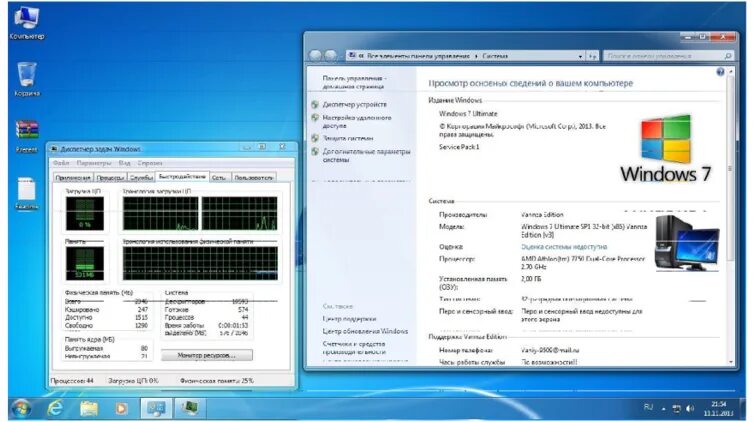The image size is (753, 422).
Task: Open the Компьютер desktop icon
Action: [x=26, y=23]
